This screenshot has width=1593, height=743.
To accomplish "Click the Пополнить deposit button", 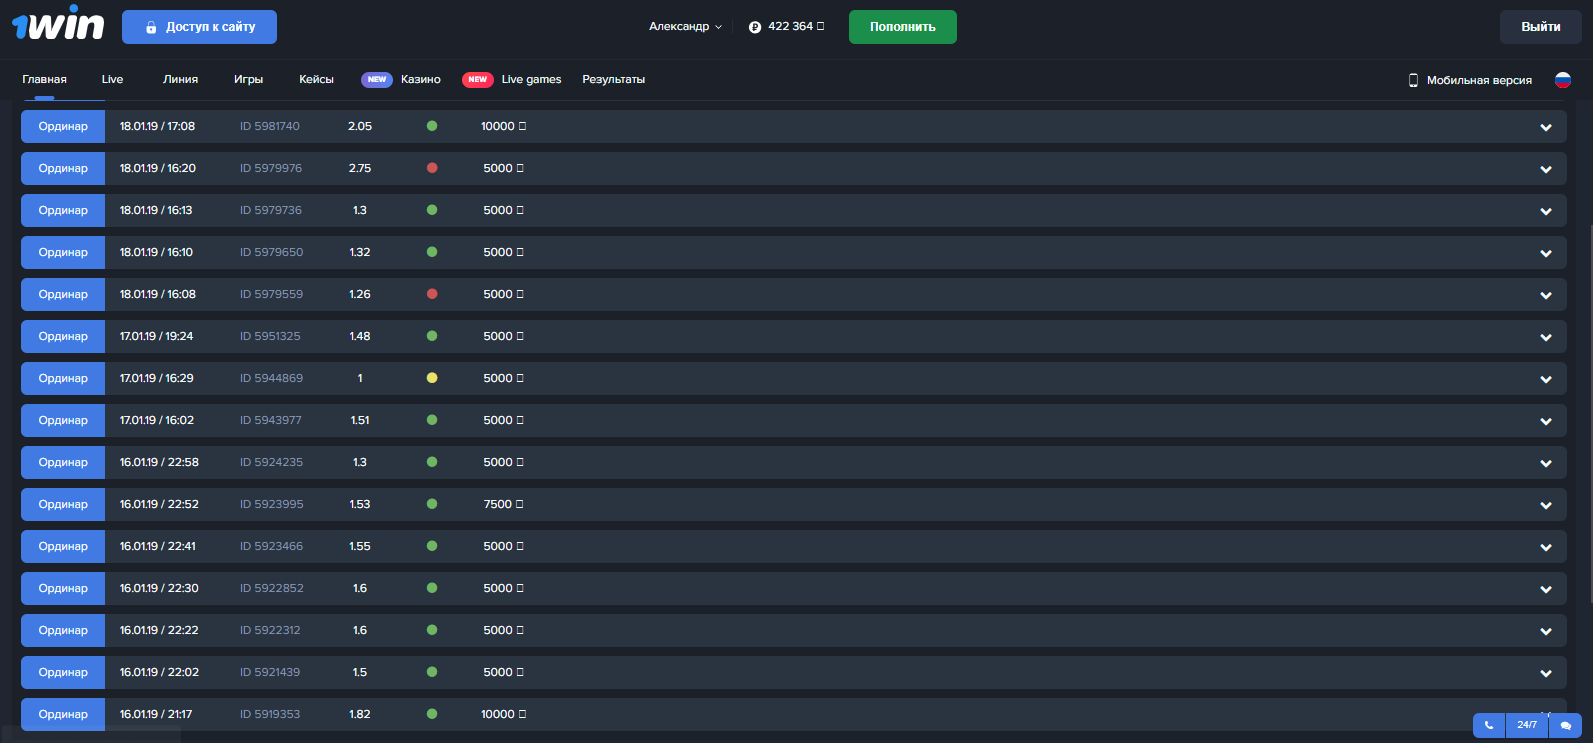I will pyautogui.click(x=903, y=27).
